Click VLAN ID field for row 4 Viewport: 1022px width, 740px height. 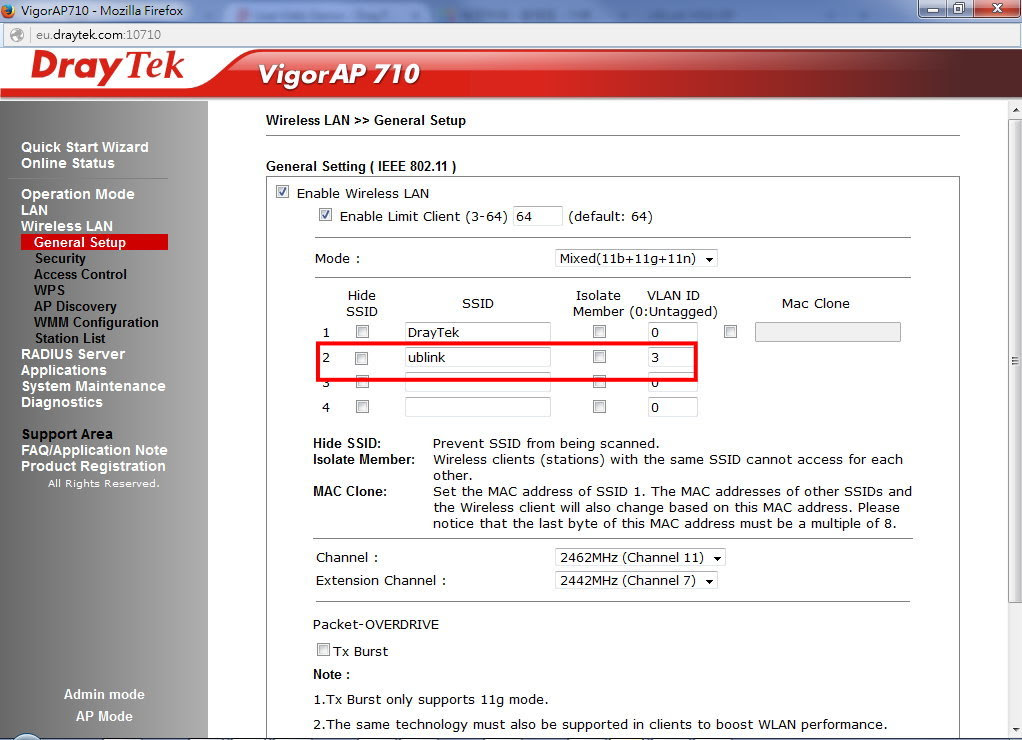pyautogui.click(x=673, y=407)
